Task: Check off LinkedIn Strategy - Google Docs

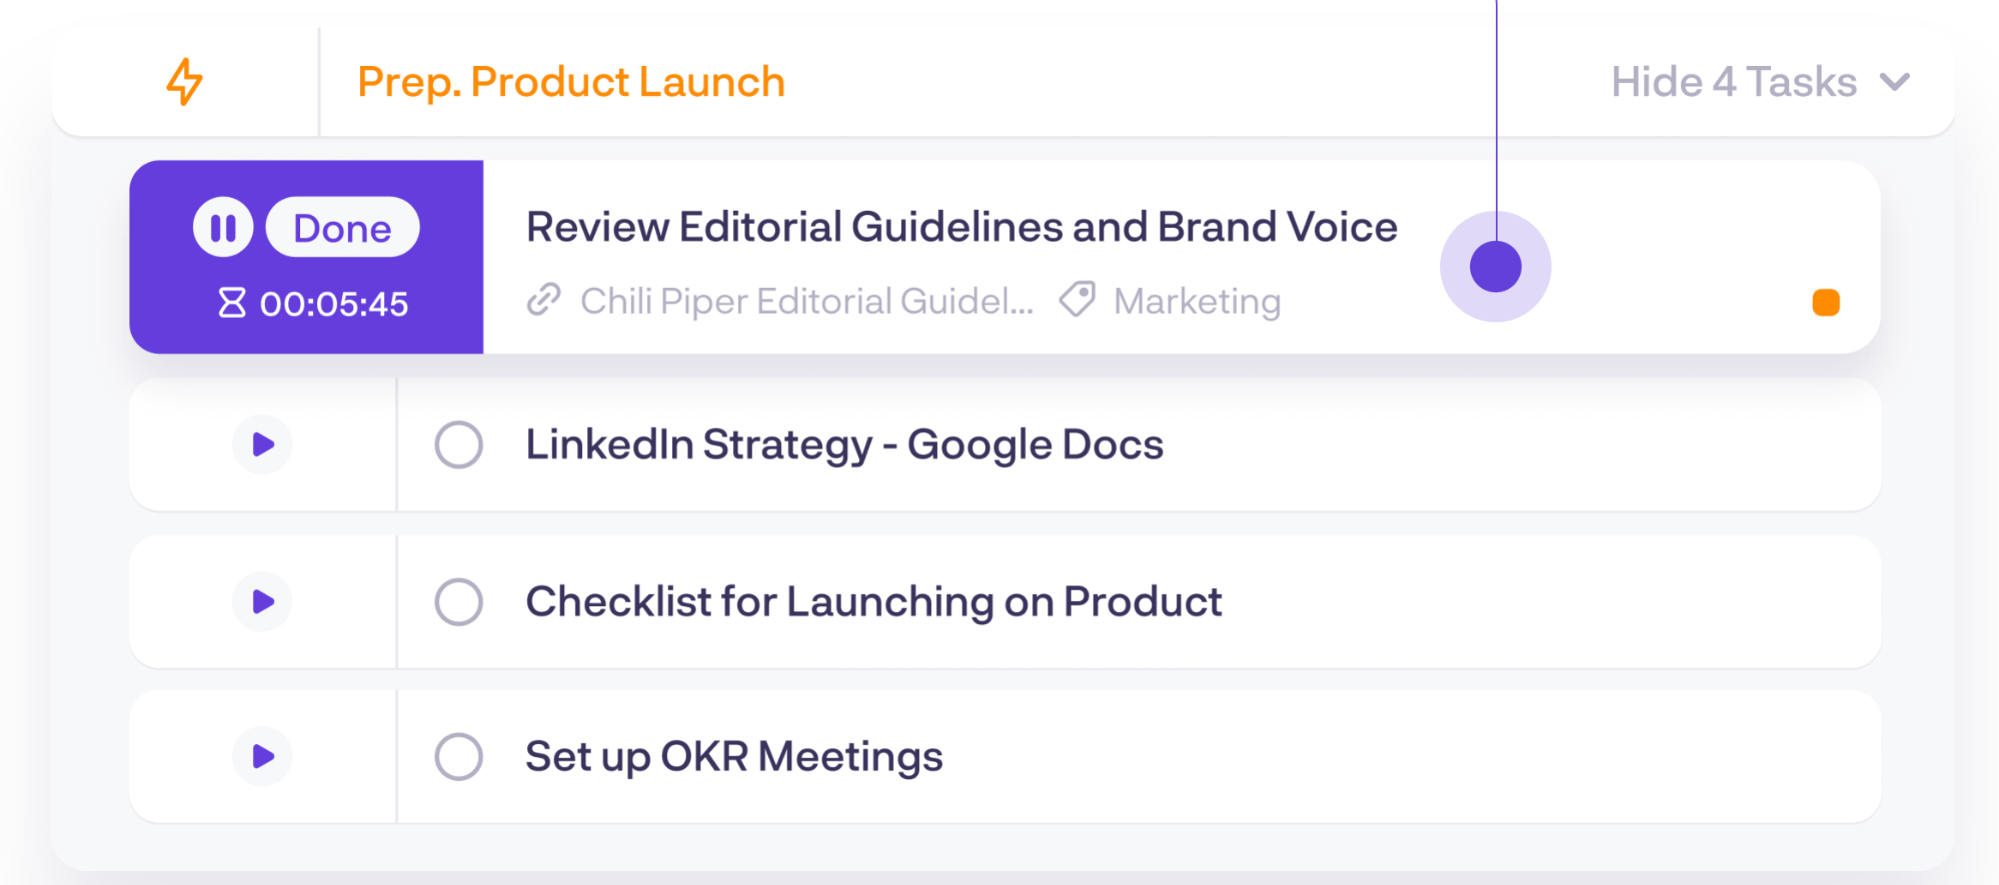Action: tap(459, 444)
